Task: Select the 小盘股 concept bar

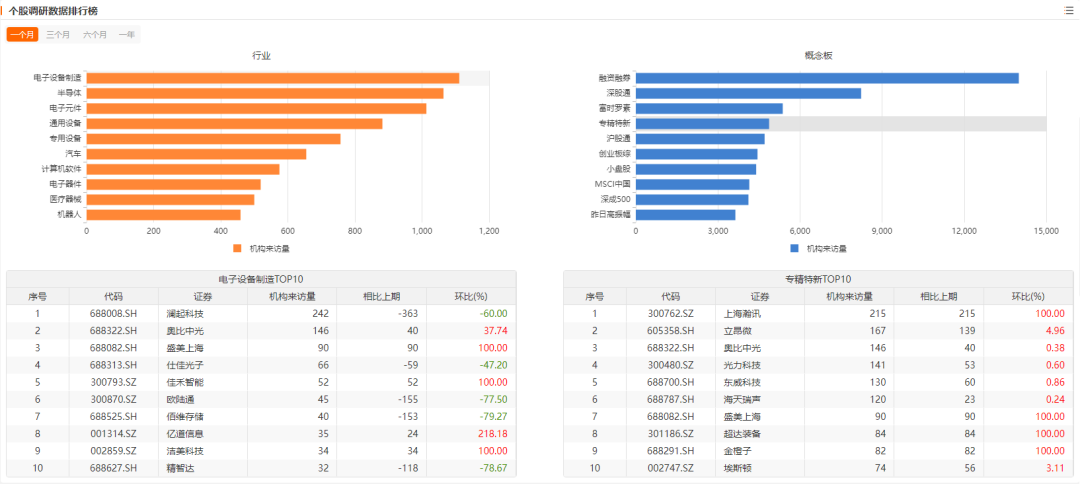Action: pos(696,169)
